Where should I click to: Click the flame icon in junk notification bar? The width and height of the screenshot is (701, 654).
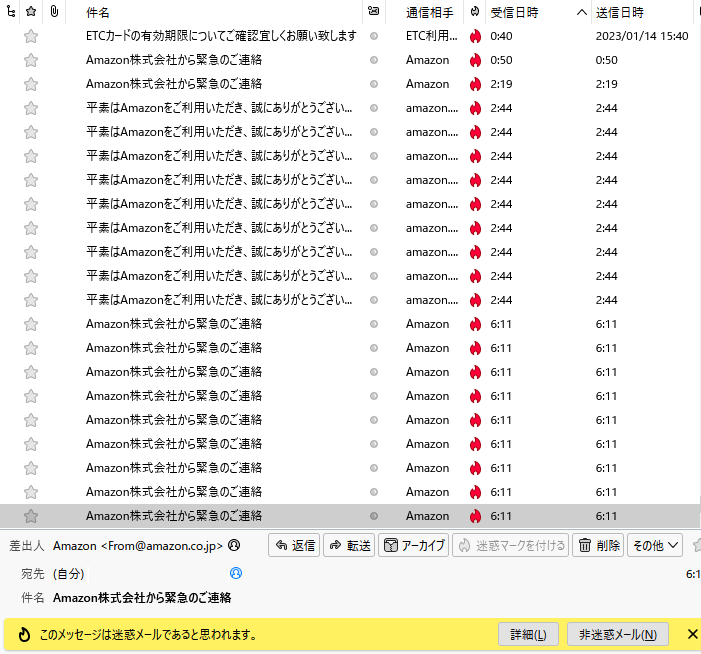coord(24,634)
